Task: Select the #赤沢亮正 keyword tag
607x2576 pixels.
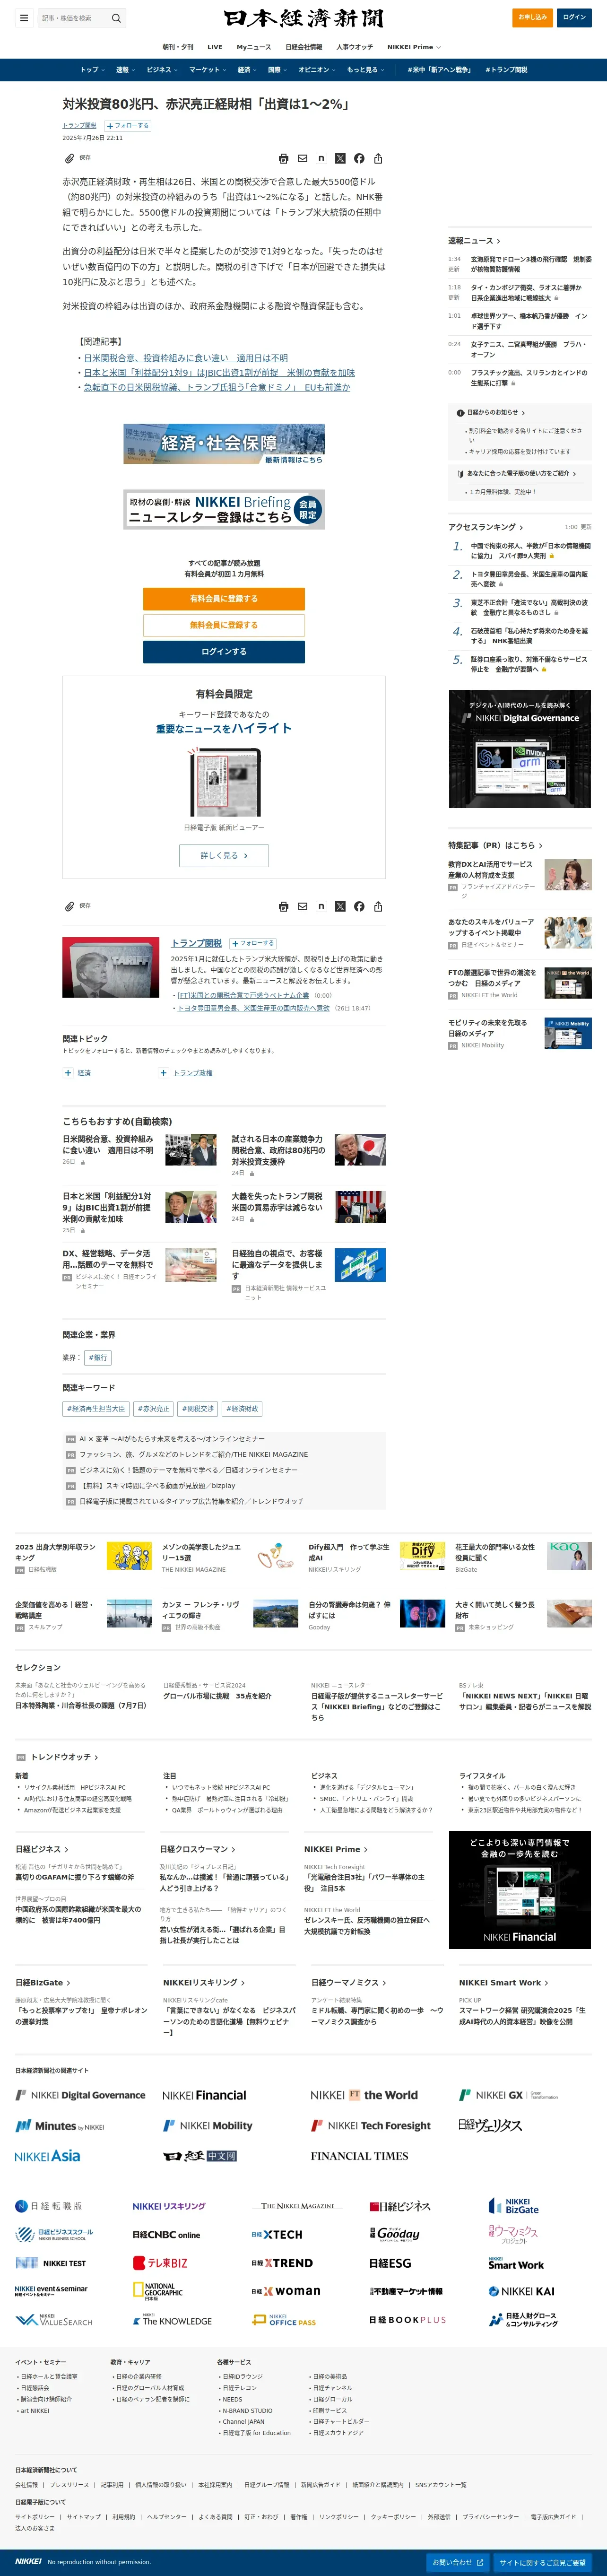Action: pos(153,1409)
